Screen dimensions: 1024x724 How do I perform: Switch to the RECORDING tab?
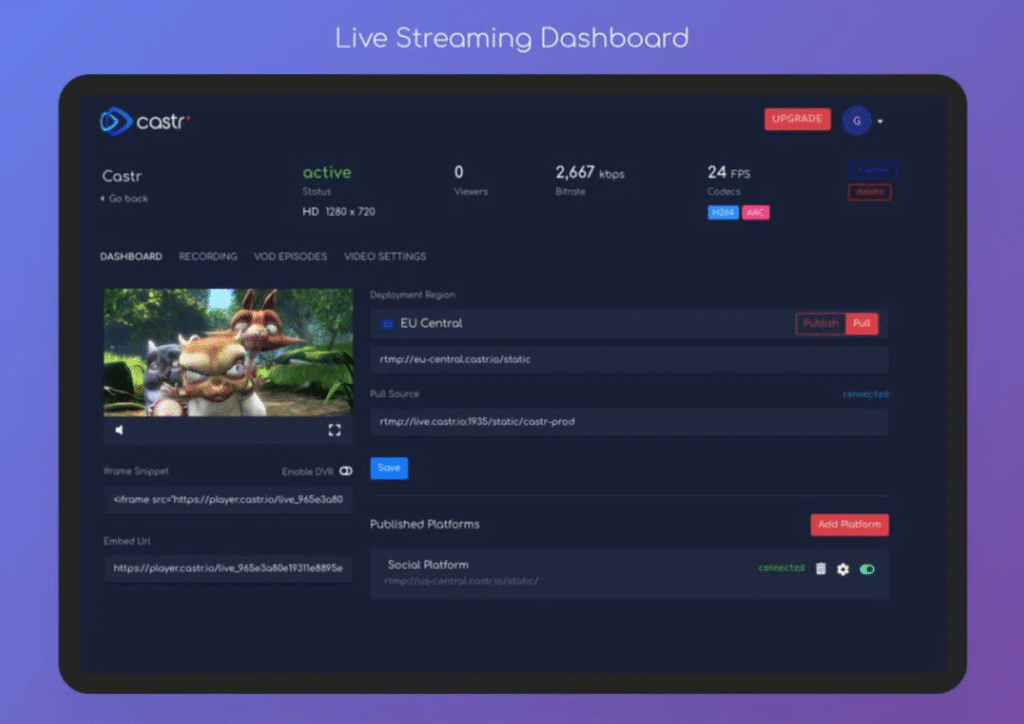[207, 256]
